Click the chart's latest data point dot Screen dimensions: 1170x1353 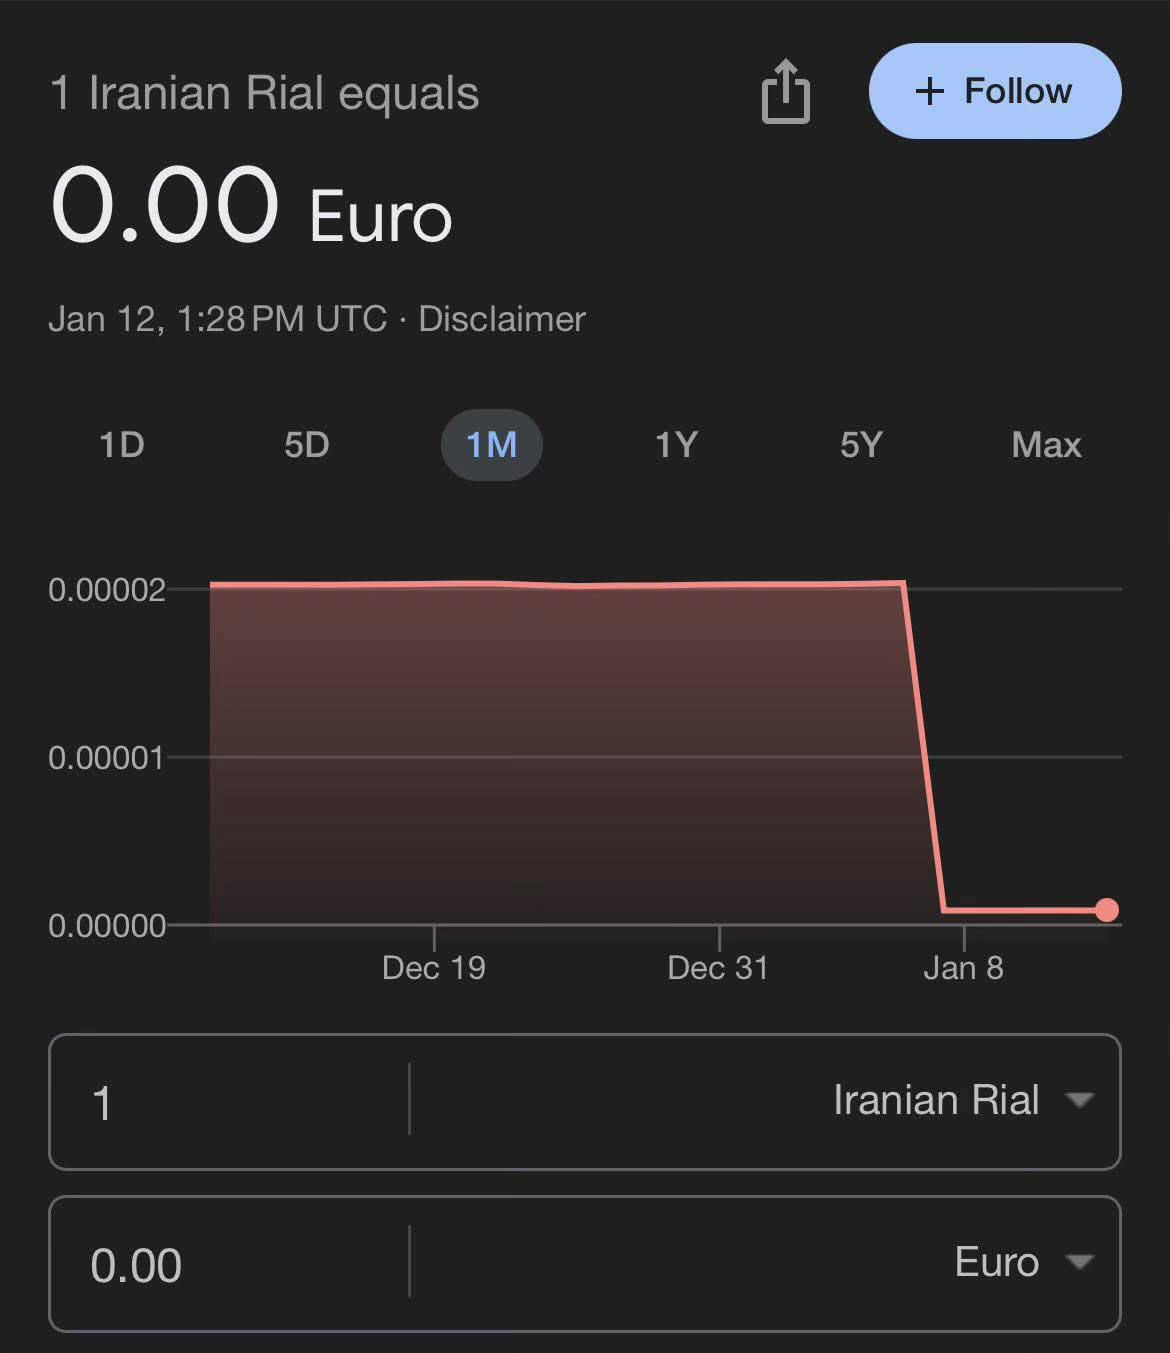(1106, 910)
